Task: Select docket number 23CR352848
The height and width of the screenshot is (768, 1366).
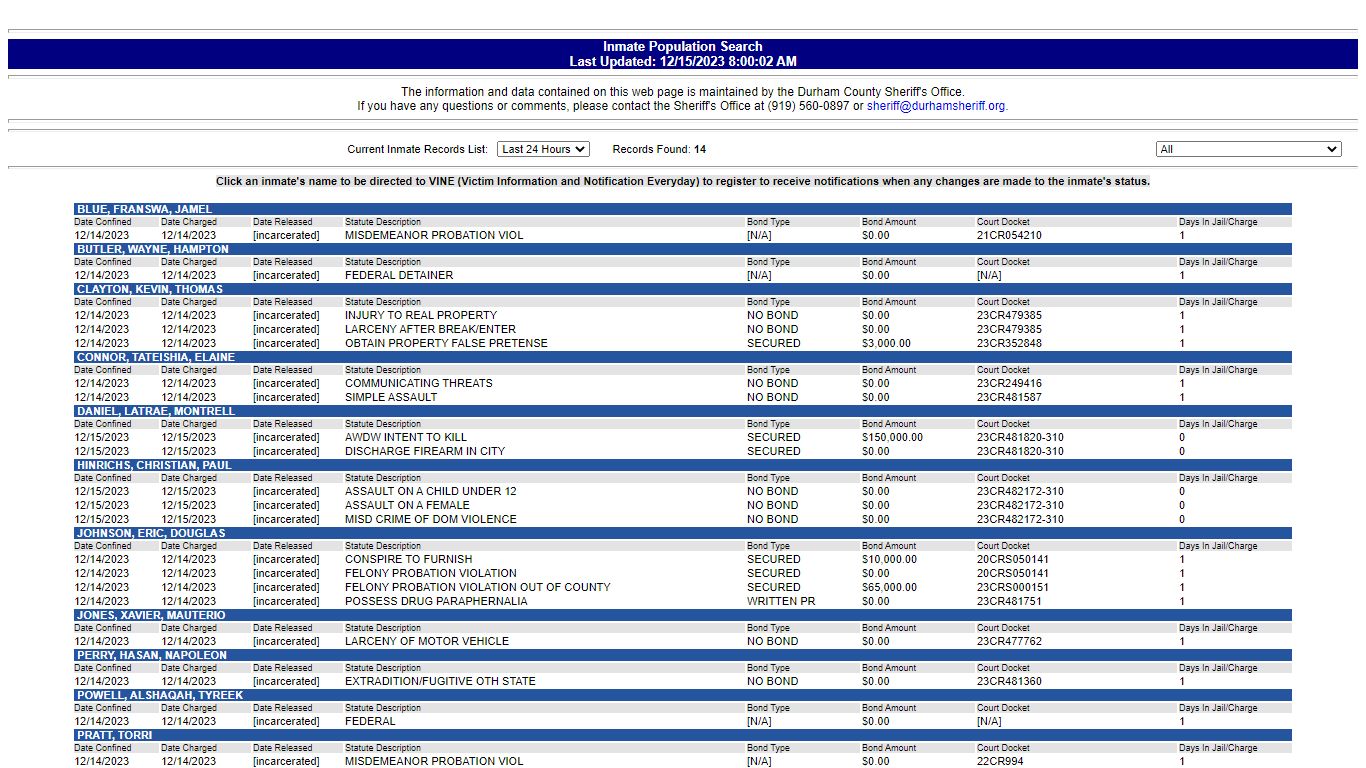Action: pos(1009,343)
